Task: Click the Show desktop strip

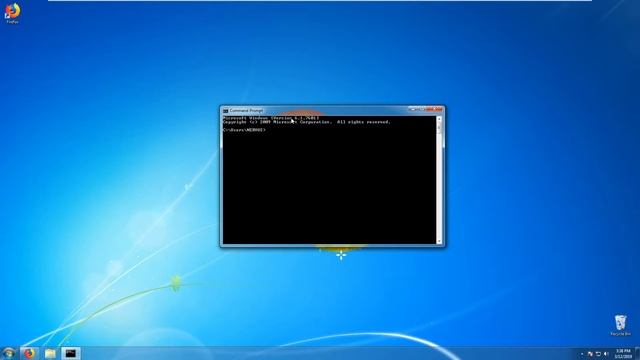Action: tap(637, 353)
